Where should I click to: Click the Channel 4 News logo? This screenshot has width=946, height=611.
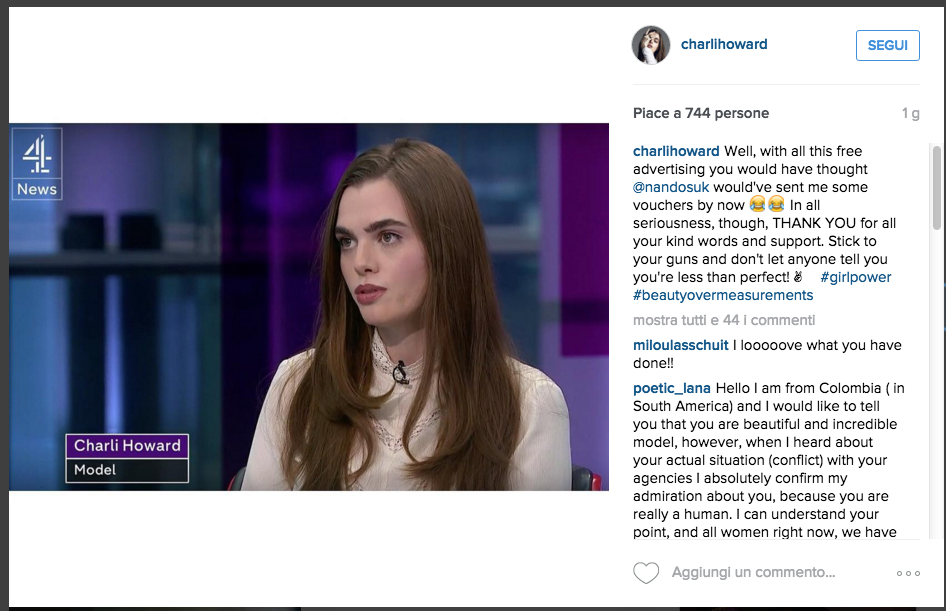click(37, 163)
